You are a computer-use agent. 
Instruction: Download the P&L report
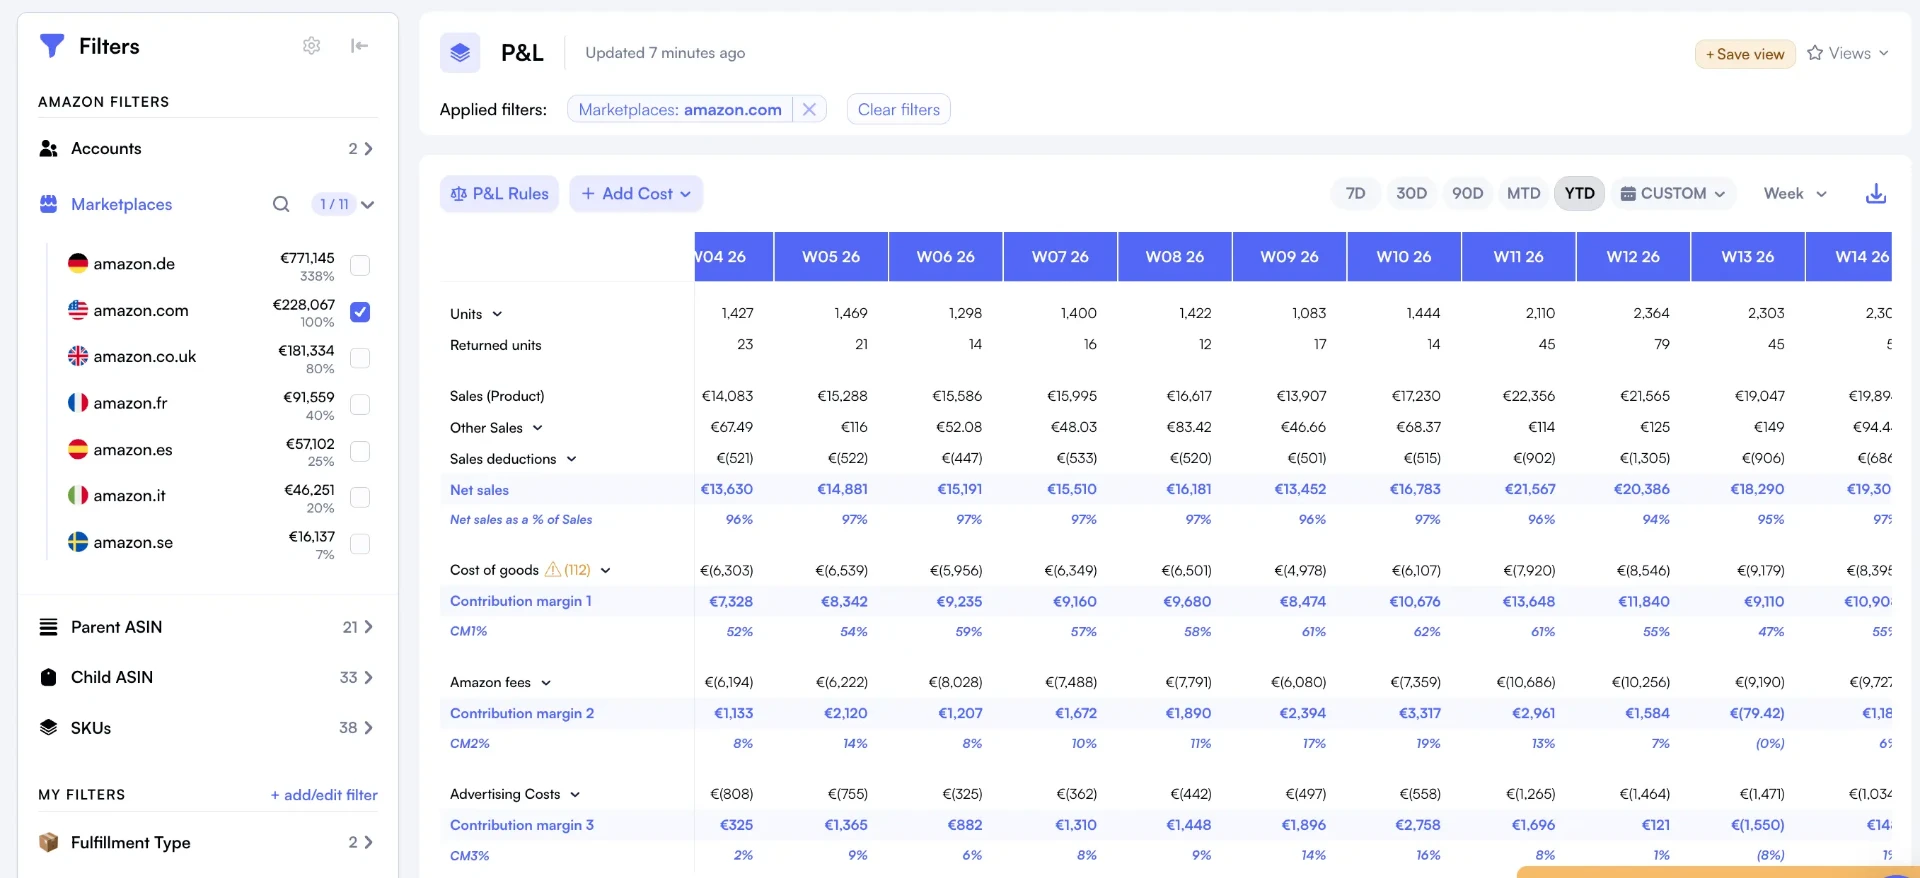pos(1876,194)
